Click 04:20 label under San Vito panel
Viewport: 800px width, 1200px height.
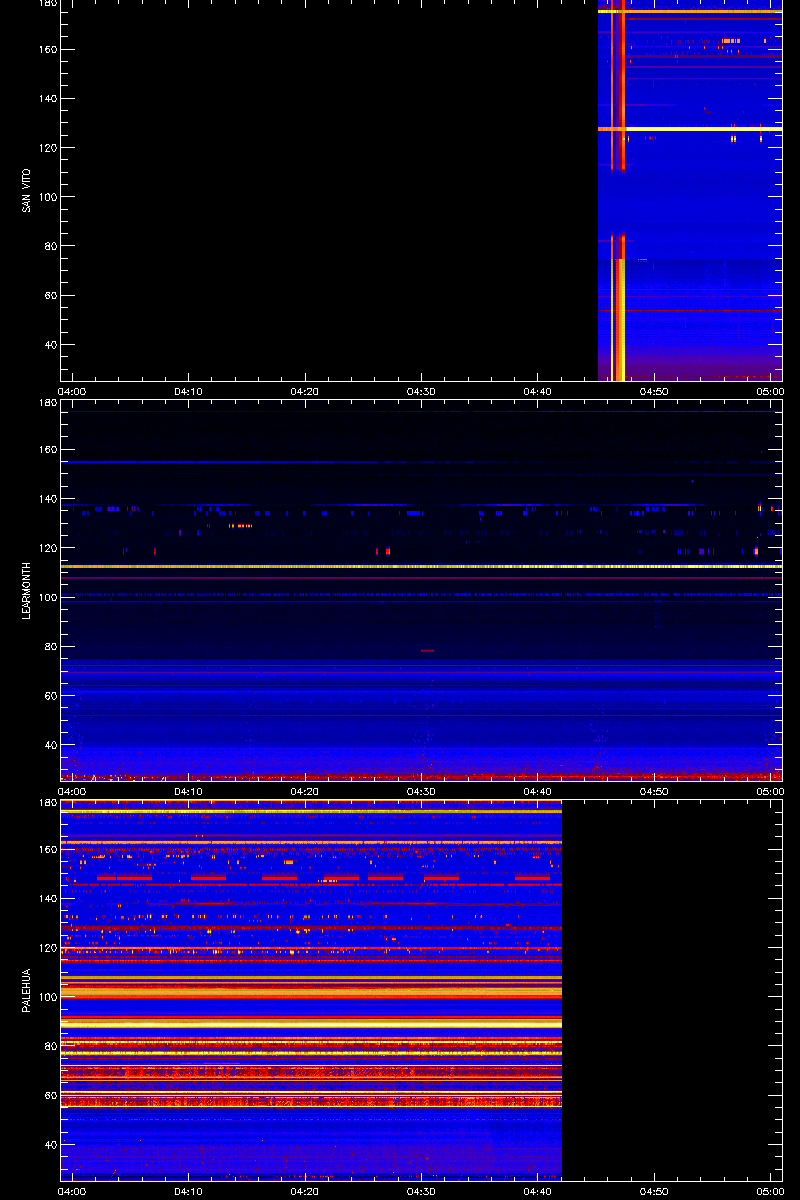point(305,391)
